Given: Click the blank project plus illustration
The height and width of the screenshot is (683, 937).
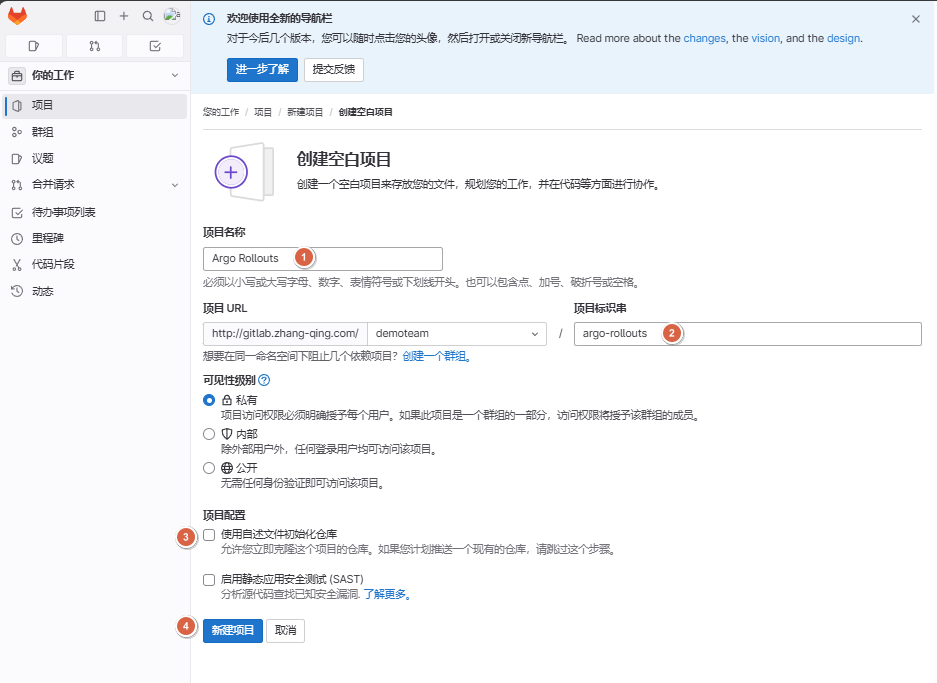Looking at the screenshot, I should click(244, 172).
